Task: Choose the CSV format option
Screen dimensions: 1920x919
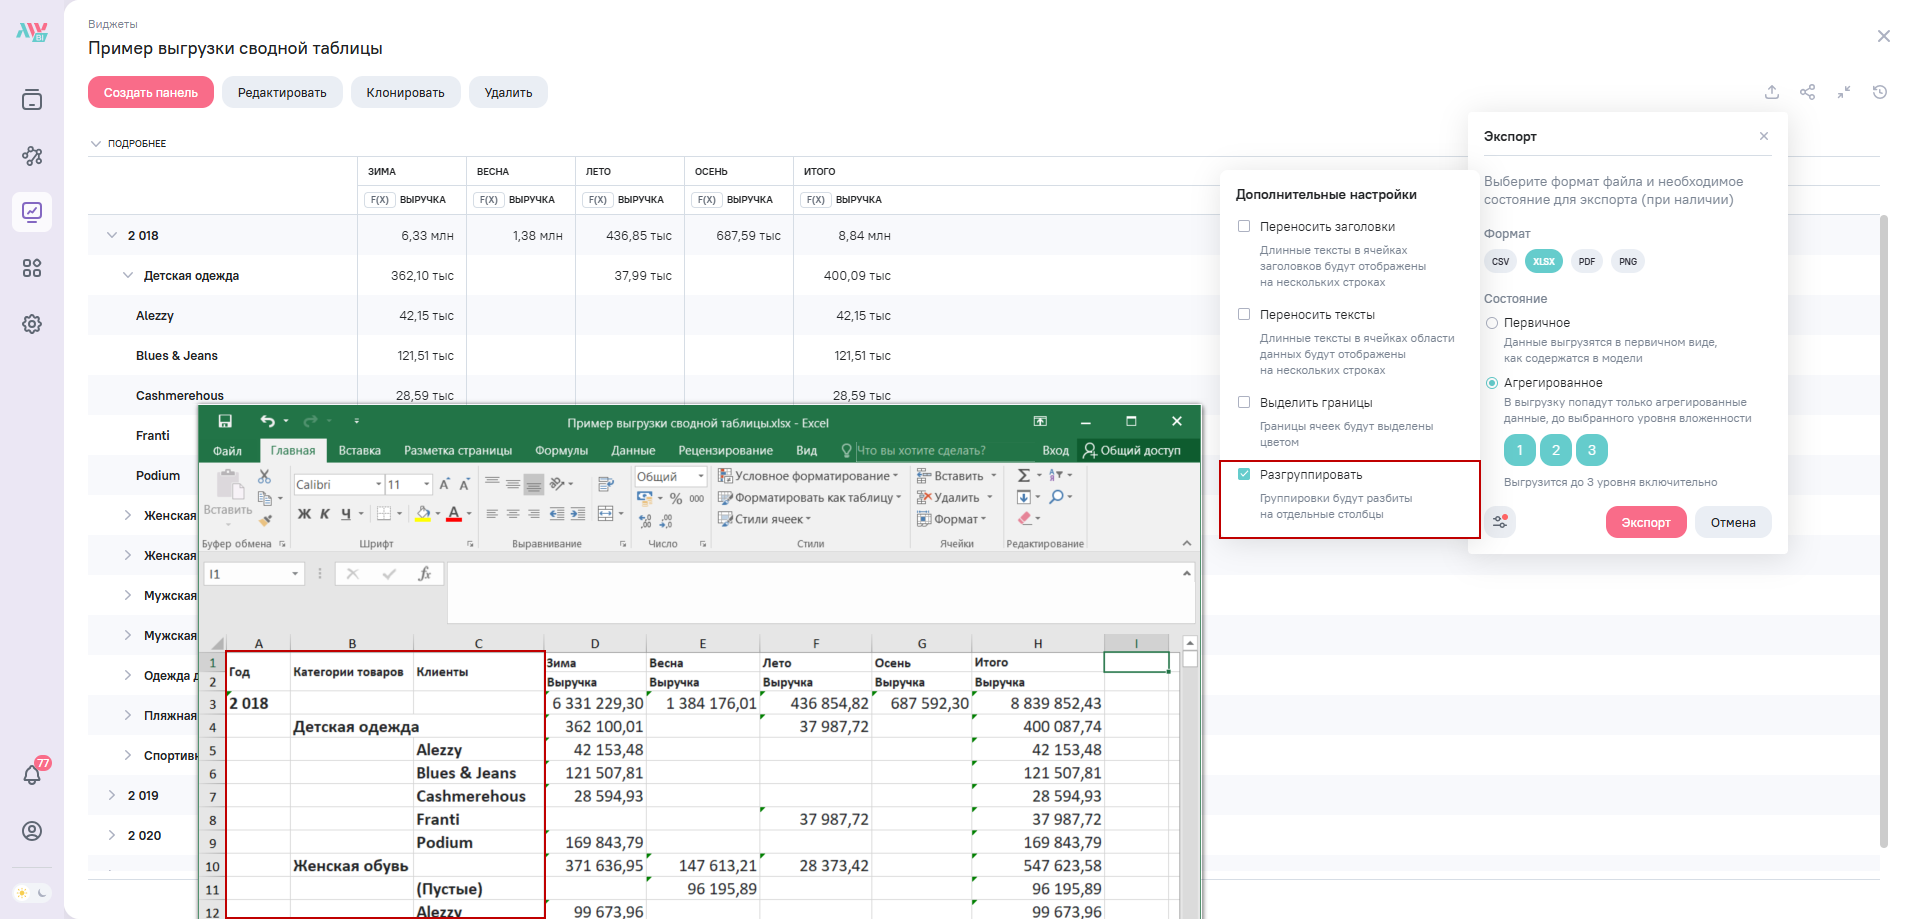Action: click(1500, 262)
